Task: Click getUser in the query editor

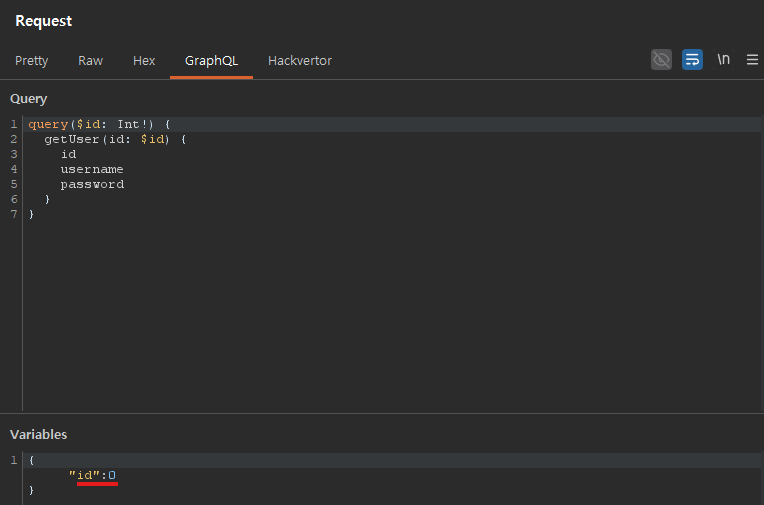Action: [x=68, y=139]
